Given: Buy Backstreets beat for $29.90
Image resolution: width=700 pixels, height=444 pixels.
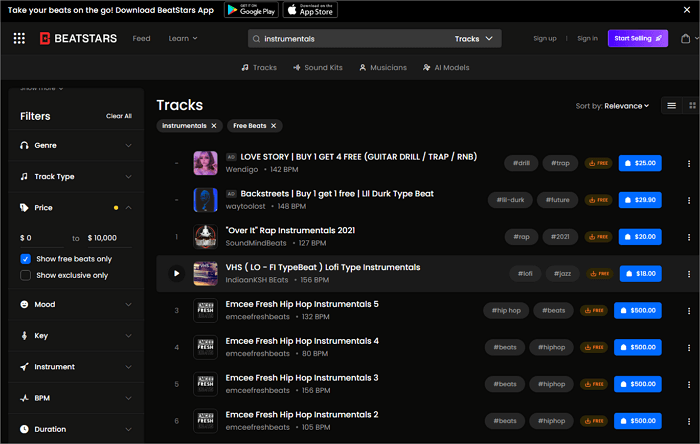Looking at the screenshot, I should click(639, 200).
